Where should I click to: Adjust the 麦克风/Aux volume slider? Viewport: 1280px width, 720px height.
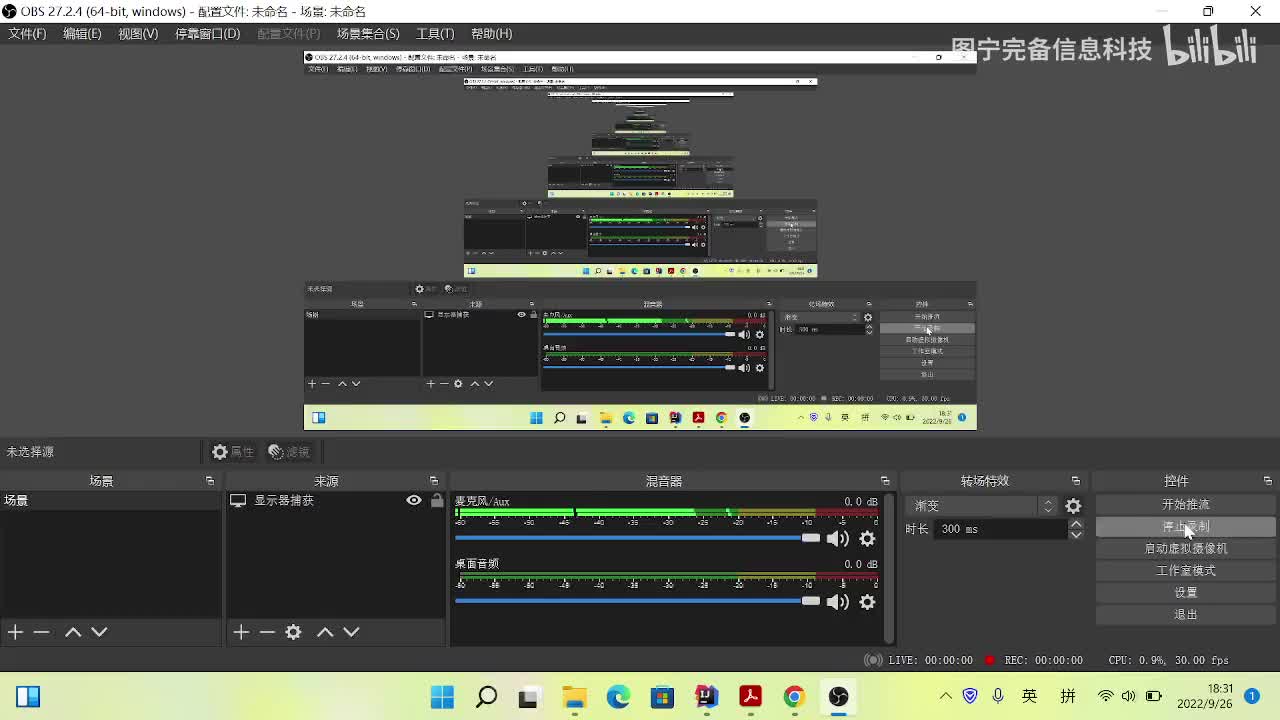point(638,538)
